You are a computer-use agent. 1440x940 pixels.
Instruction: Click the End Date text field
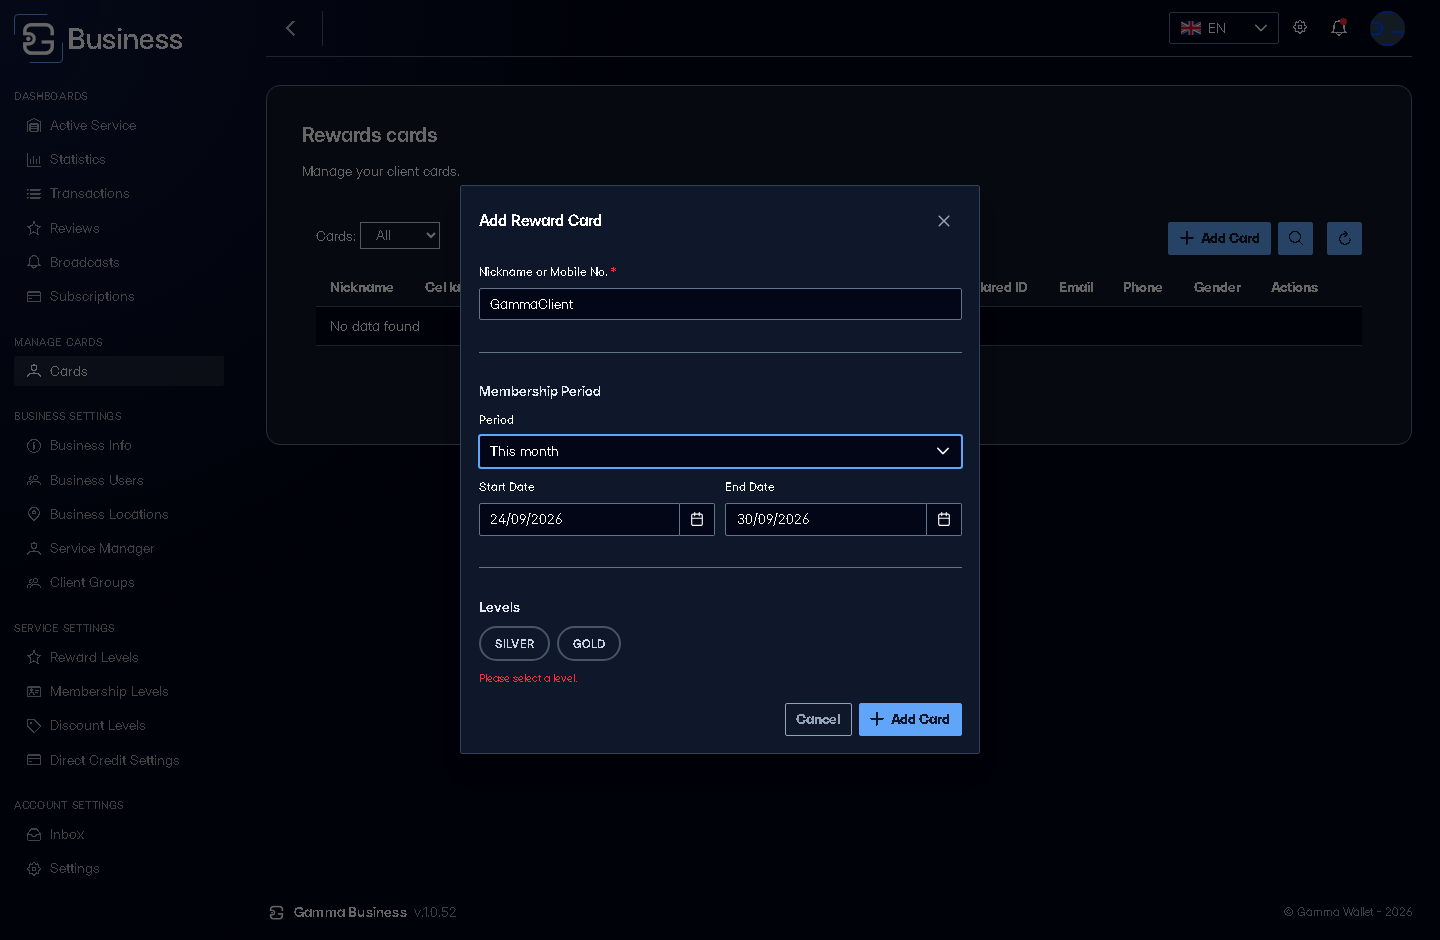pos(826,519)
